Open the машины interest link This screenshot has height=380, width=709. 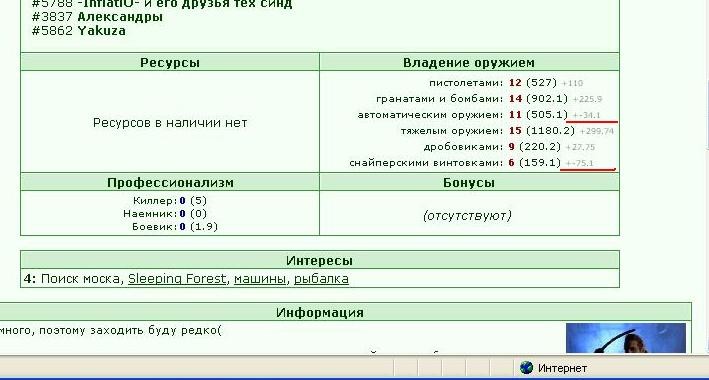click(x=260, y=279)
